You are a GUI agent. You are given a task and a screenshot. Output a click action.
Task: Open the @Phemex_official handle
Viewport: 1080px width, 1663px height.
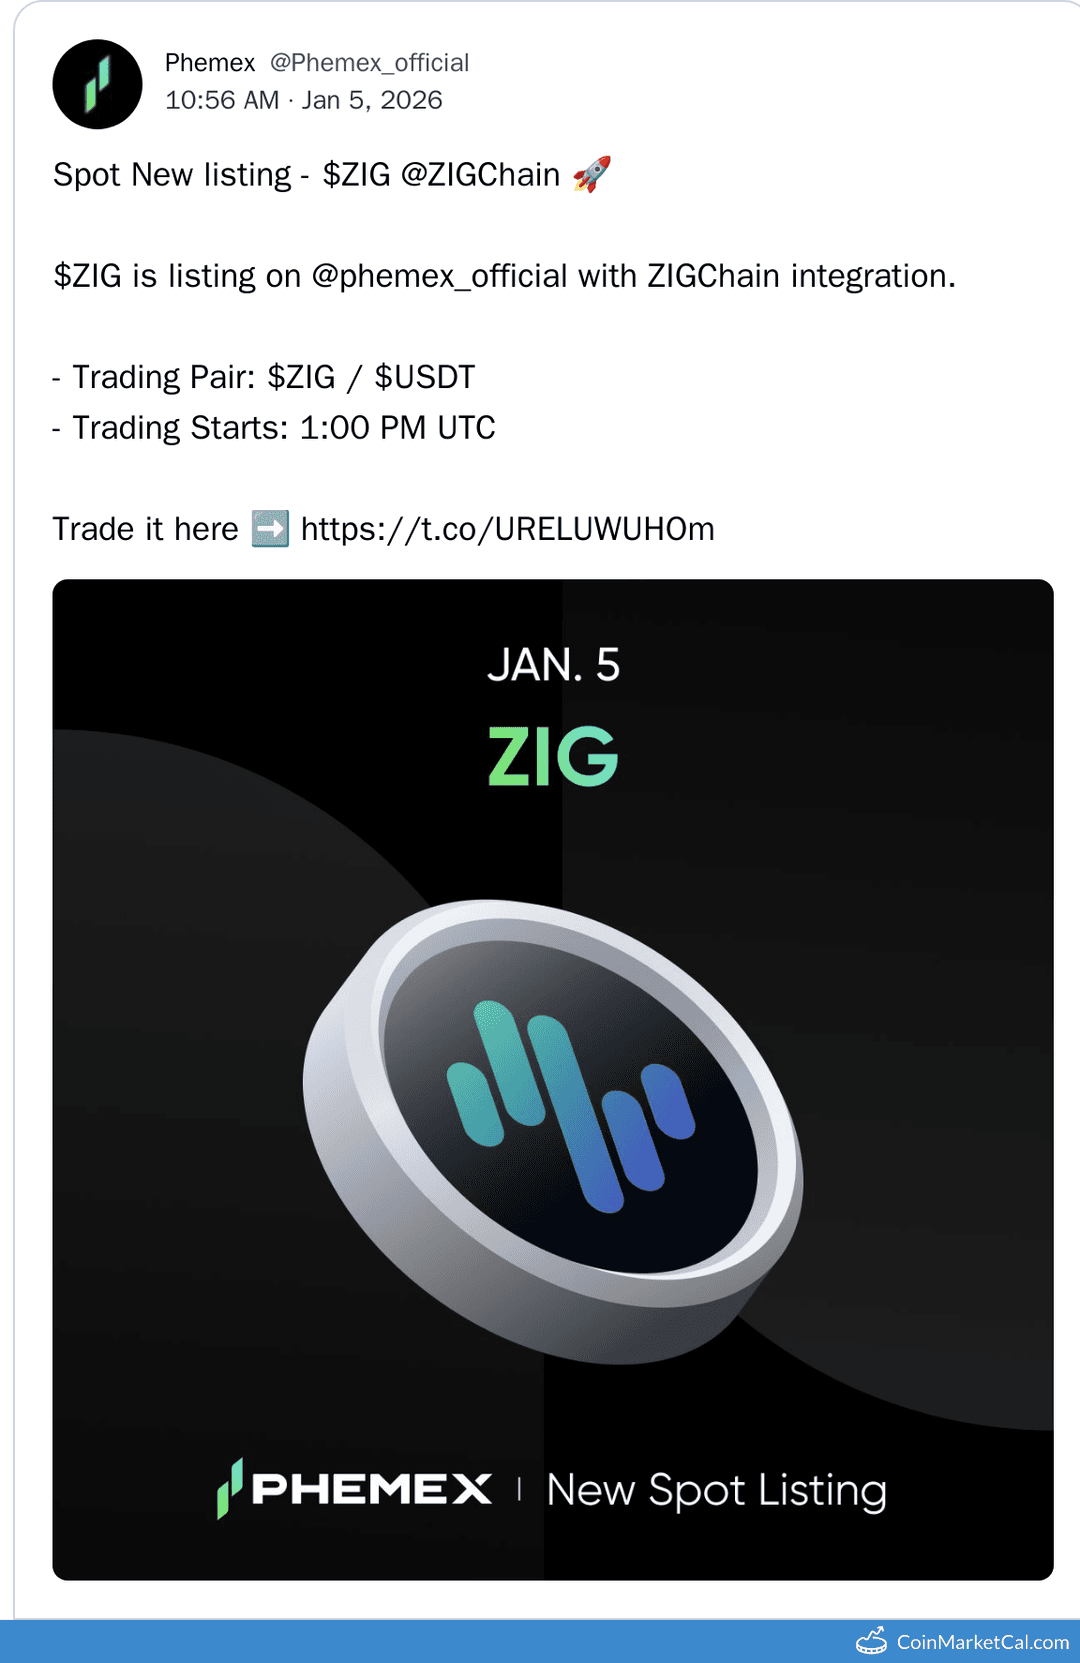[x=368, y=62]
